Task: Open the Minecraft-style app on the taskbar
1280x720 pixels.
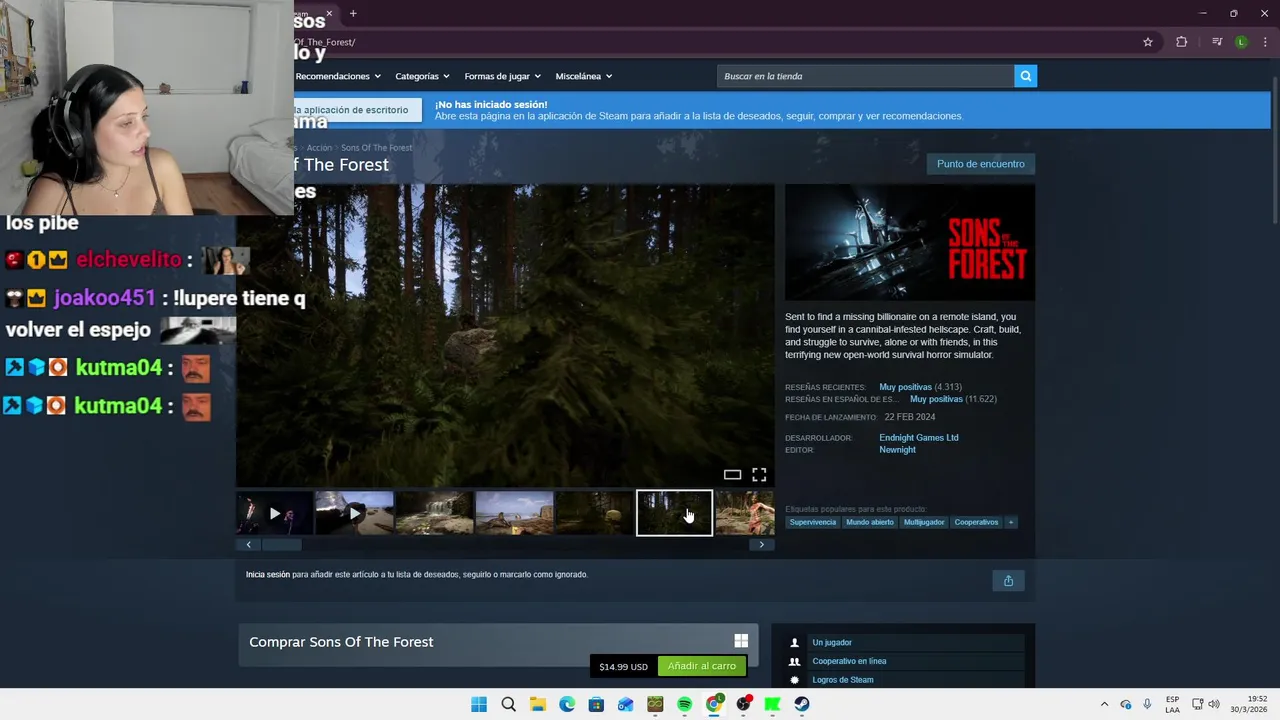Action: click(655, 704)
